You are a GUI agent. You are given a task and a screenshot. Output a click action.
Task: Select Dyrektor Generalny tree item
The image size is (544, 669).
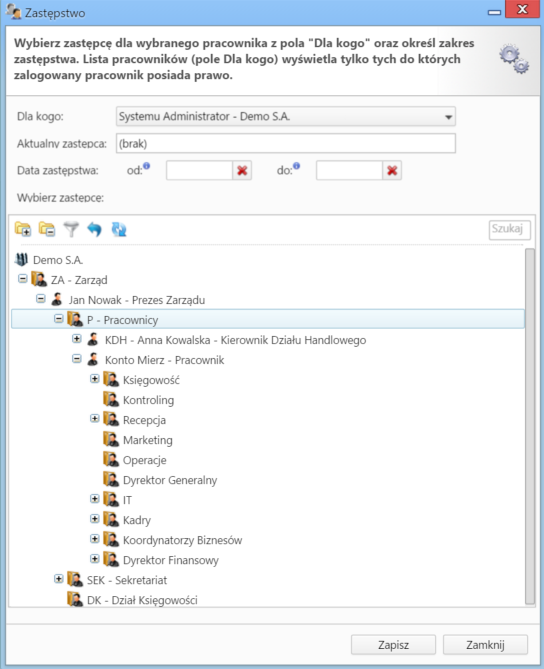pos(170,480)
